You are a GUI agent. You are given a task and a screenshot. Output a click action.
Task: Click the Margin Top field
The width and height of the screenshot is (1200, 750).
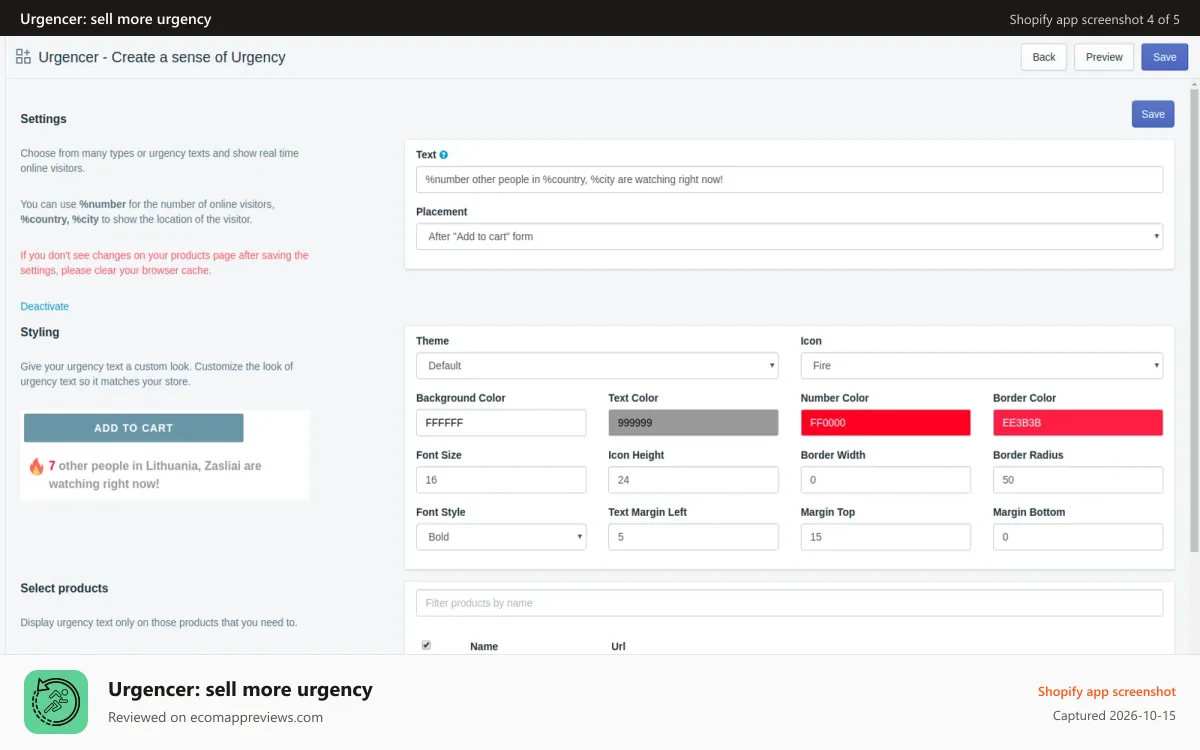886,537
